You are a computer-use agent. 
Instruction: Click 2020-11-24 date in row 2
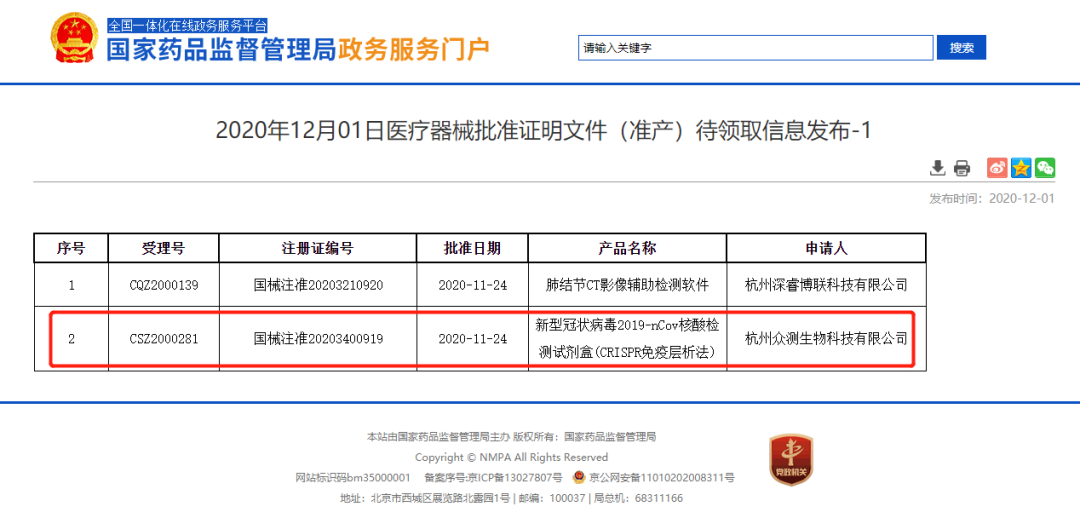click(x=472, y=339)
